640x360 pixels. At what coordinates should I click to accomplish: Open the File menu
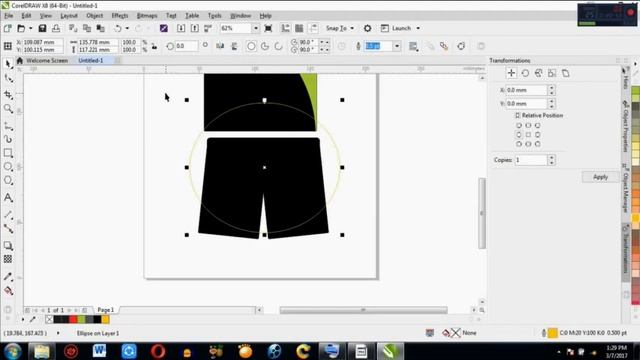(9, 16)
